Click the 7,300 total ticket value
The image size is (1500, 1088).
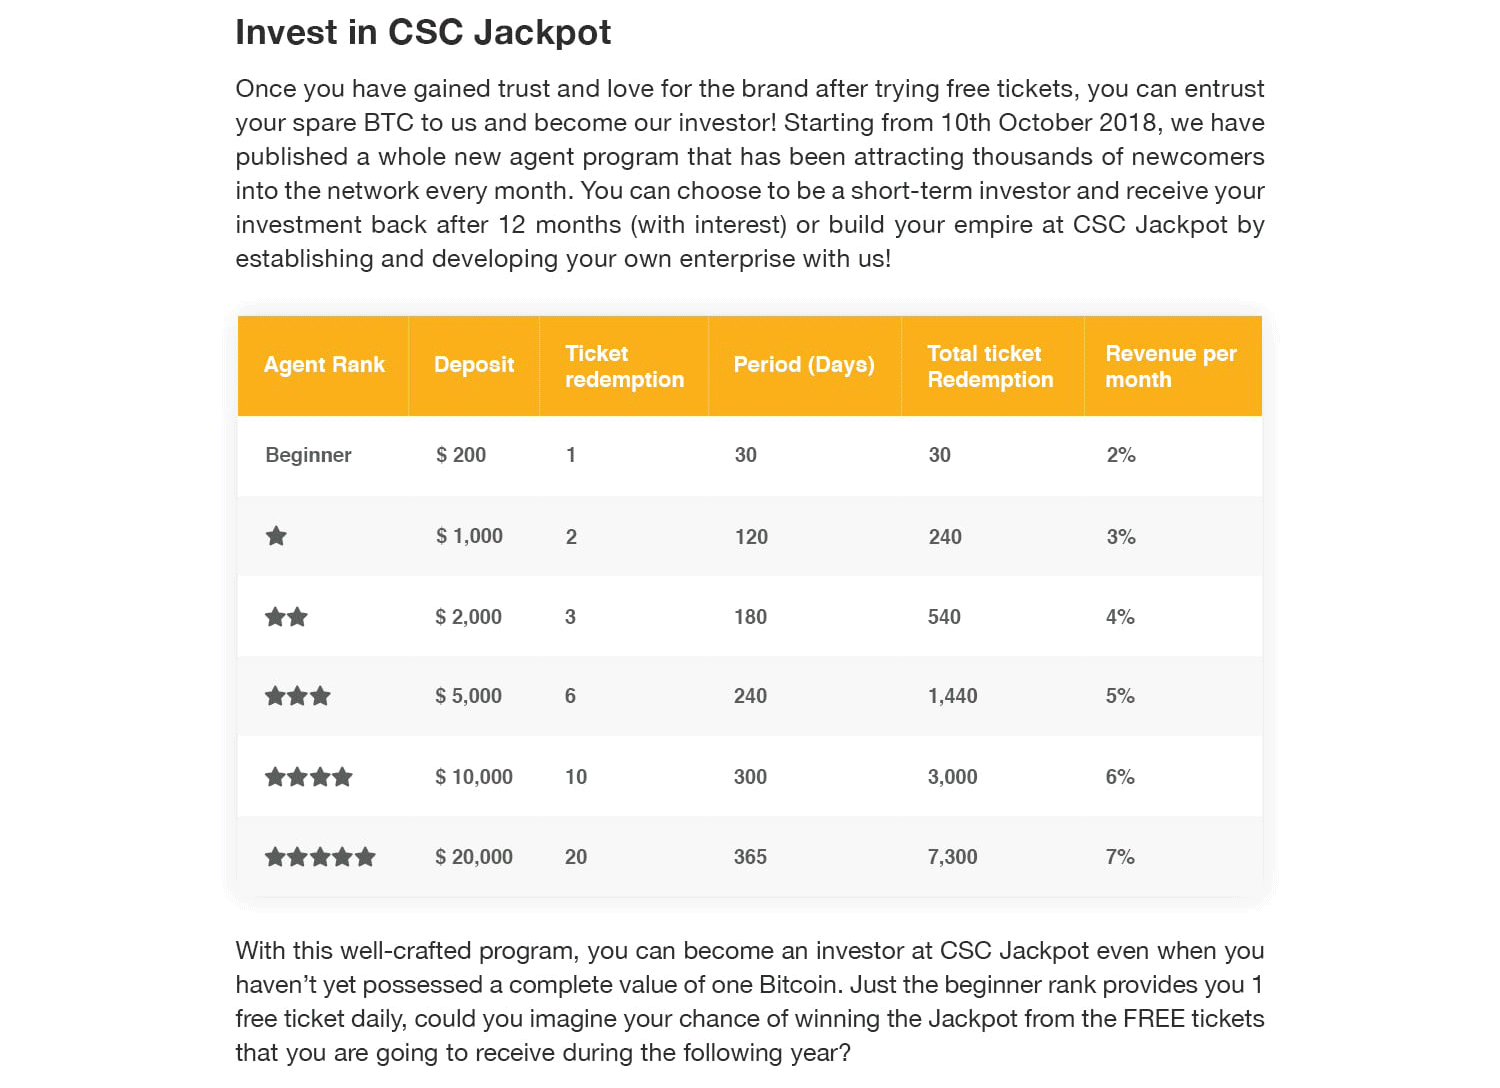click(952, 857)
